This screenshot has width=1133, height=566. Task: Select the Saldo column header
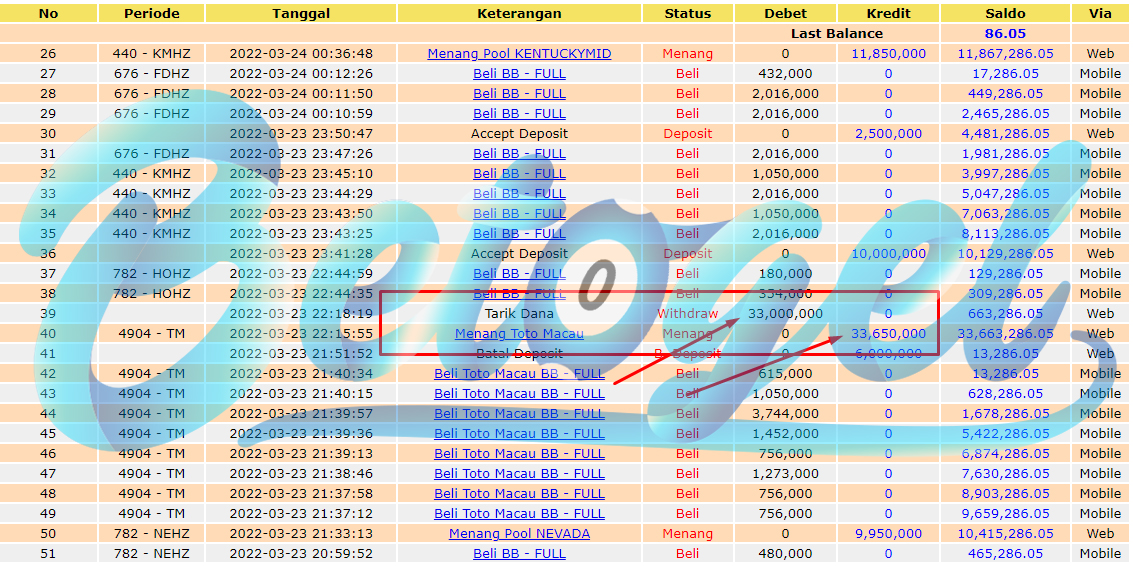(x=1005, y=13)
